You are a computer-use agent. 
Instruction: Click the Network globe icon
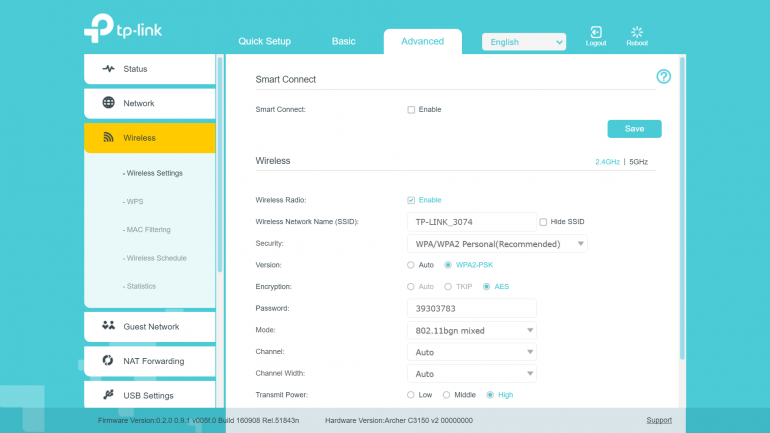coord(109,103)
